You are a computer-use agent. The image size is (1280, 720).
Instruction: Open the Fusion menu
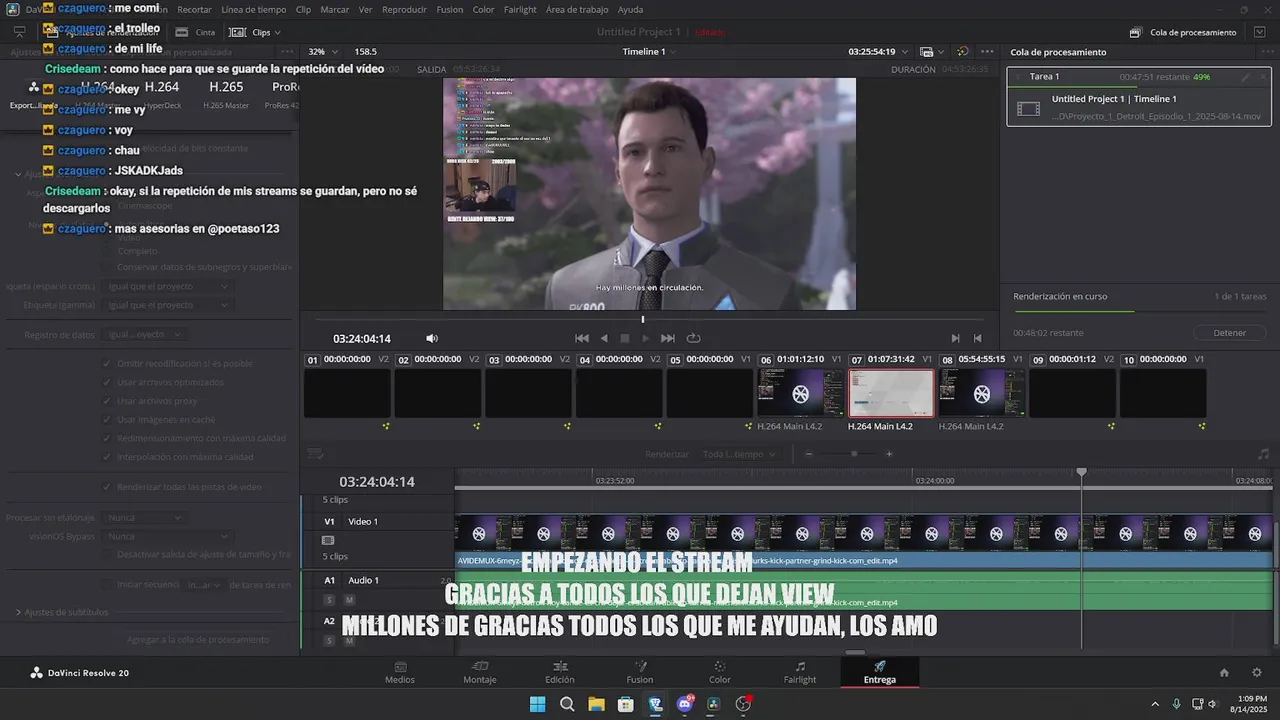point(450,9)
